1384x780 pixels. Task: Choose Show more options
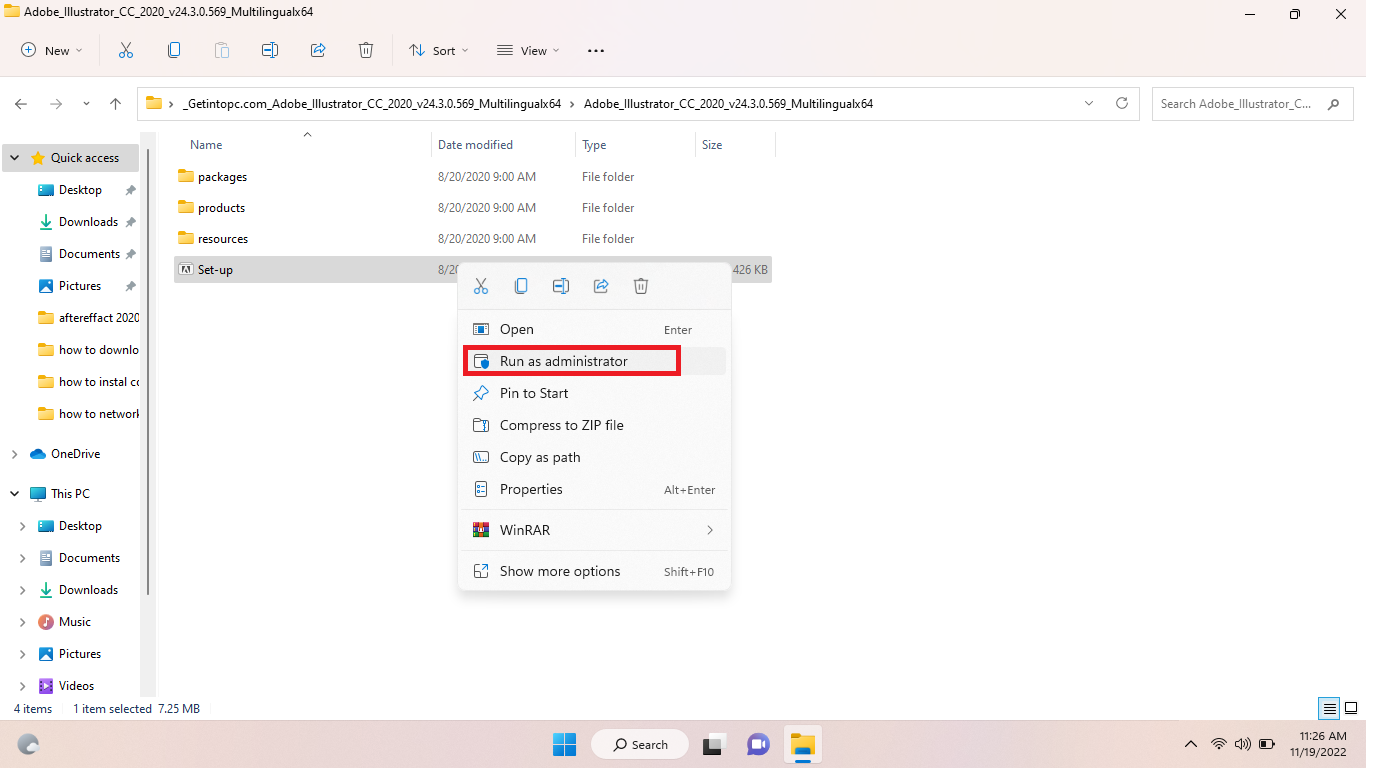click(594, 571)
